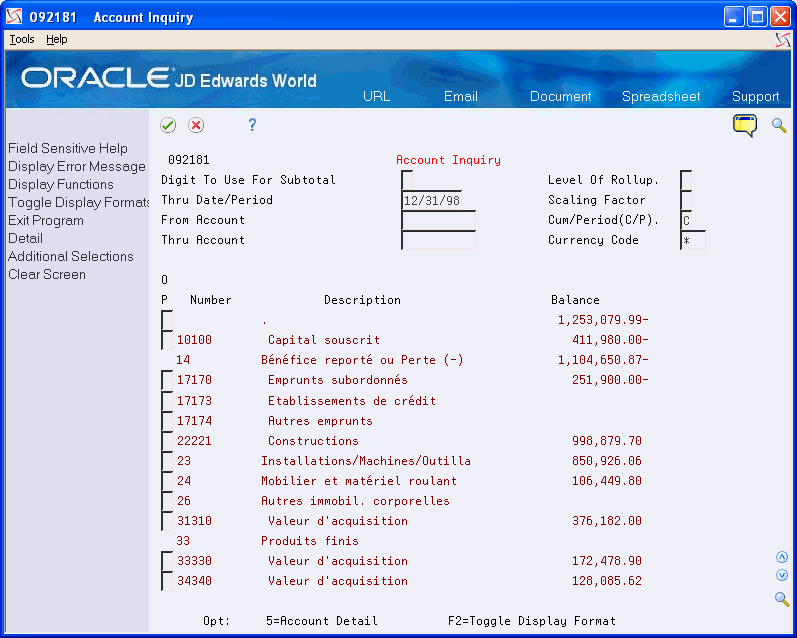Click option field on the first total row

click(x=167, y=320)
